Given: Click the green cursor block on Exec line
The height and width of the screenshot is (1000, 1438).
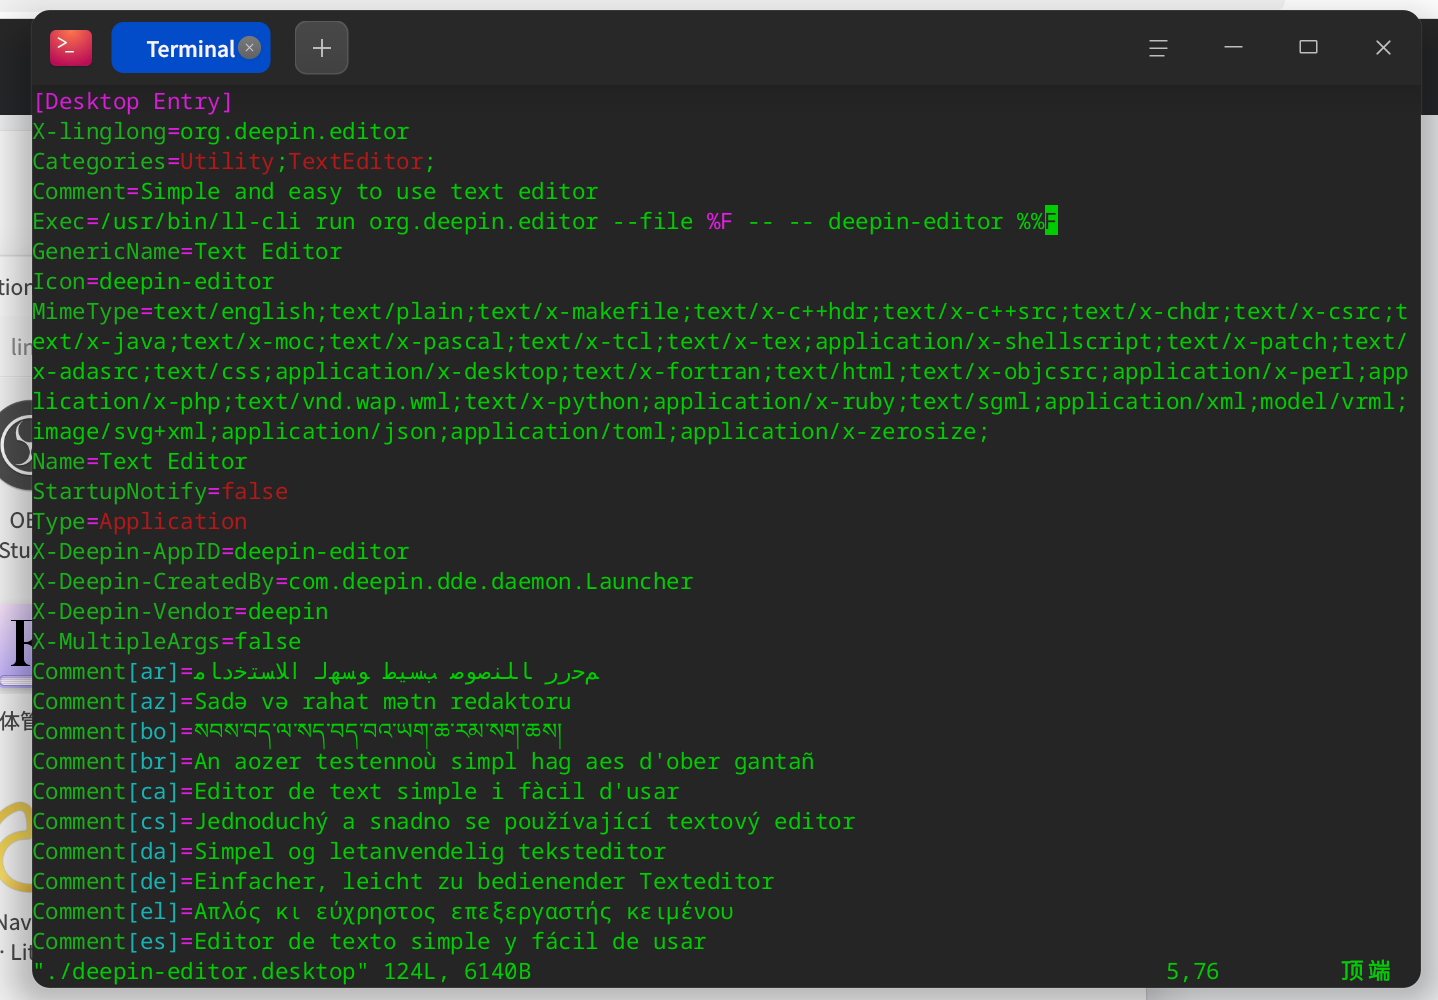Looking at the screenshot, I should [1051, 221].
